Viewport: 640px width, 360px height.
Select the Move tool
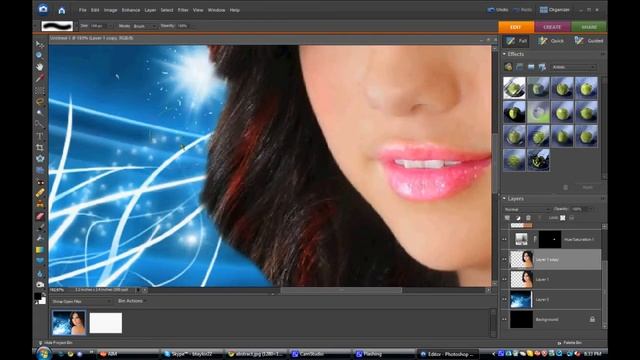[x=40, y=44]
